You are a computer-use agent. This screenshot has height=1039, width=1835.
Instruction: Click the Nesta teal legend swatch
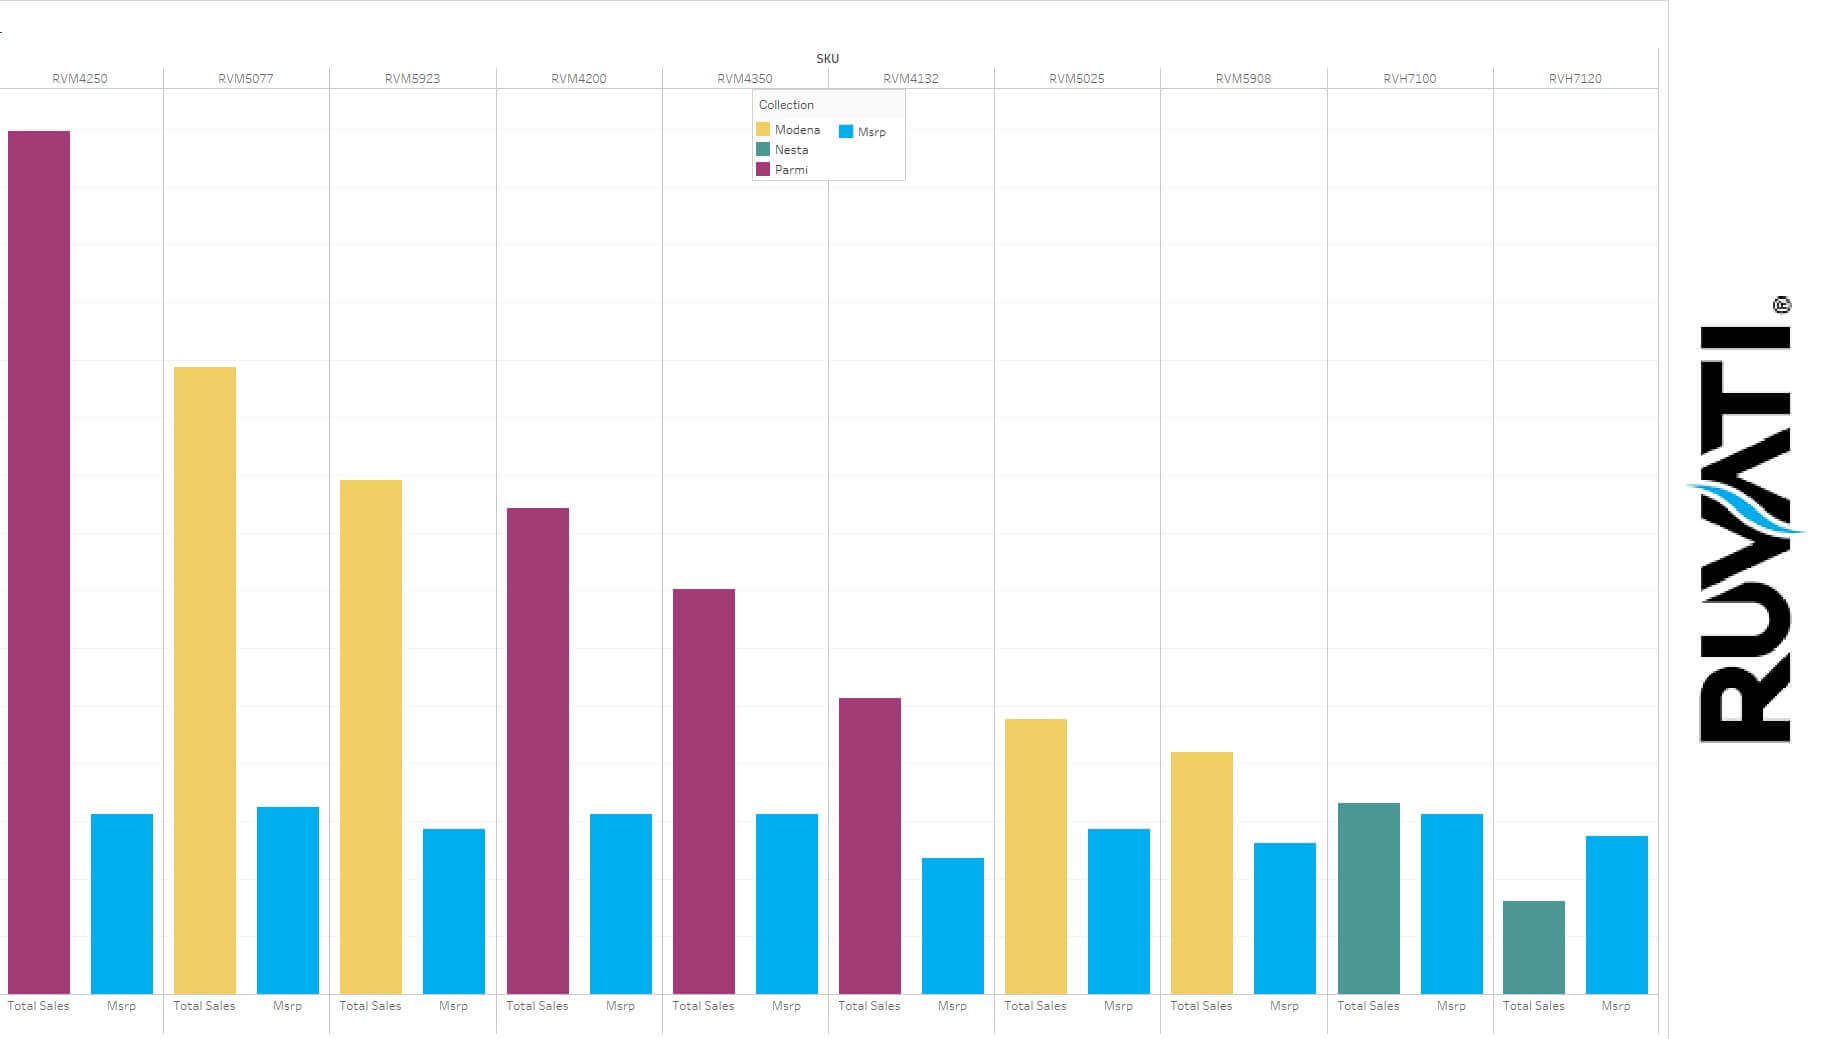coord(763,150)
